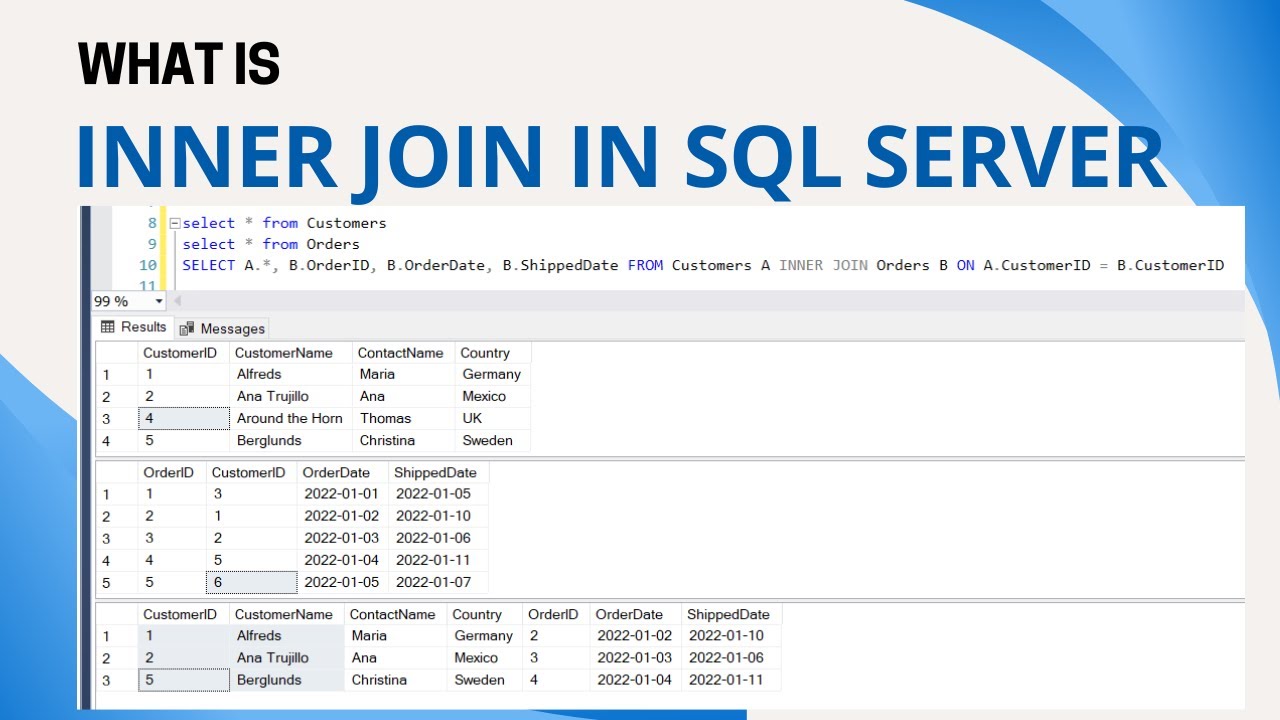Screen dimensions: 1280x720
Task: Open the Messages tab
Action: pyautogui.click(x=222, y=328)
